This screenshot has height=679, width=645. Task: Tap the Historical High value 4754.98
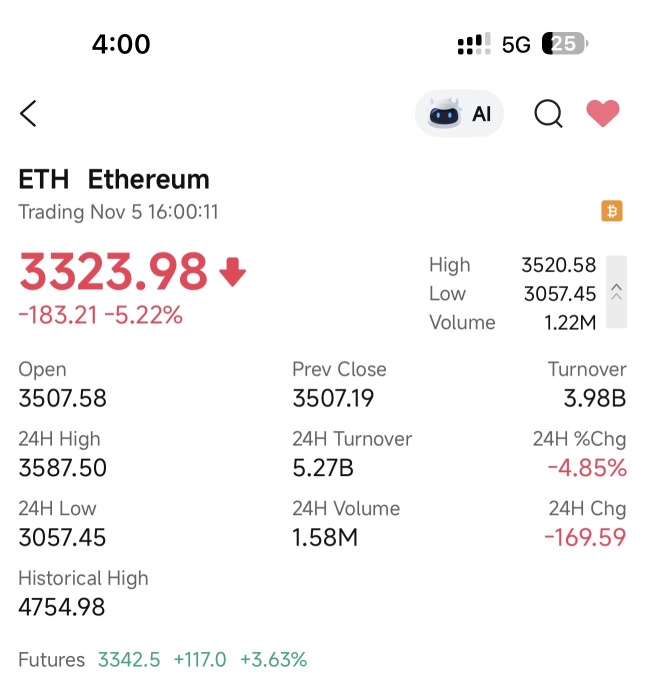point(62,607)
